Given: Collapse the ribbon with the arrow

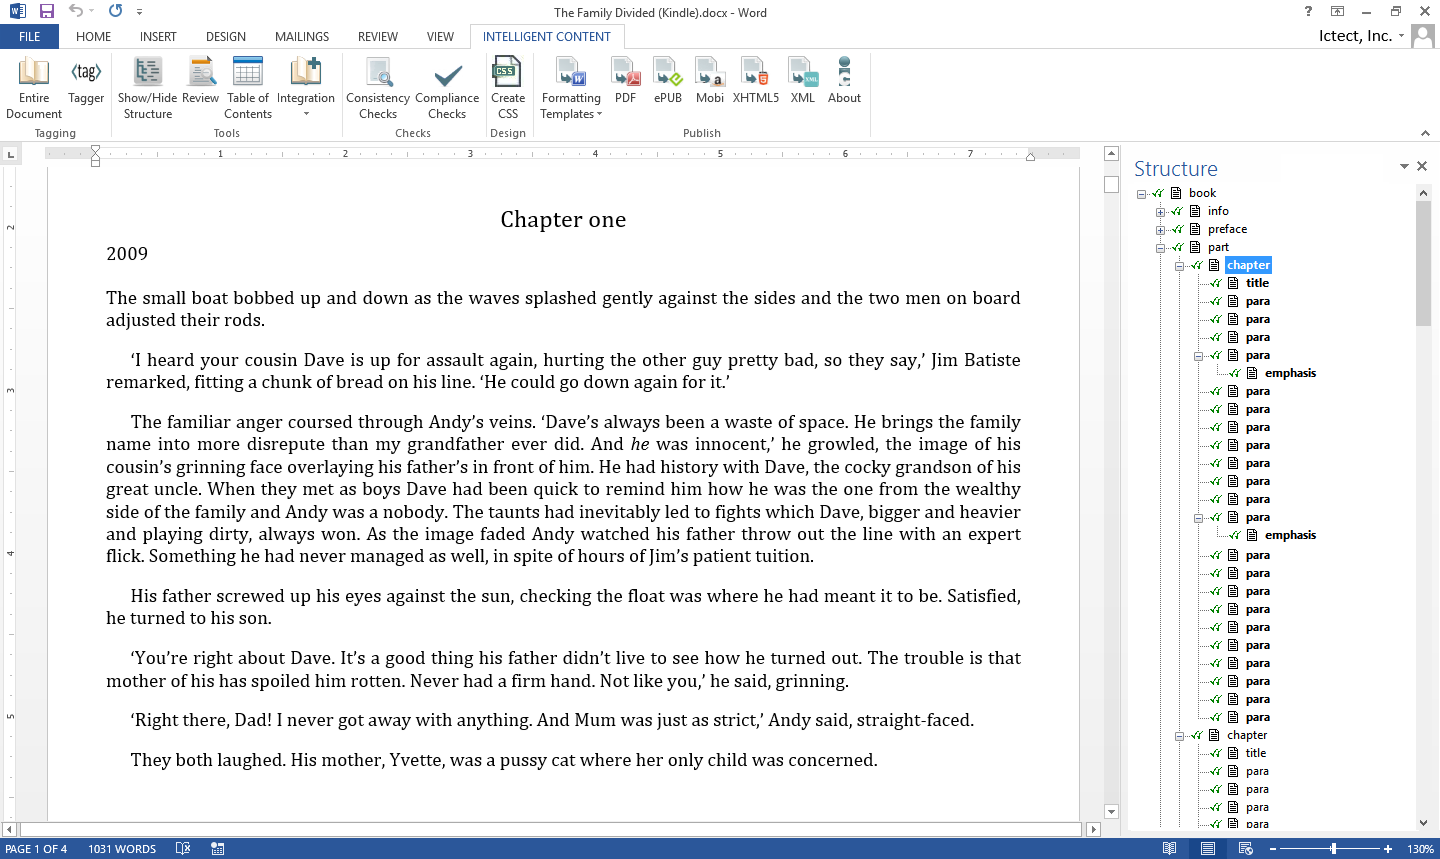Looking at the screenshot, I should coord(1425,133).
